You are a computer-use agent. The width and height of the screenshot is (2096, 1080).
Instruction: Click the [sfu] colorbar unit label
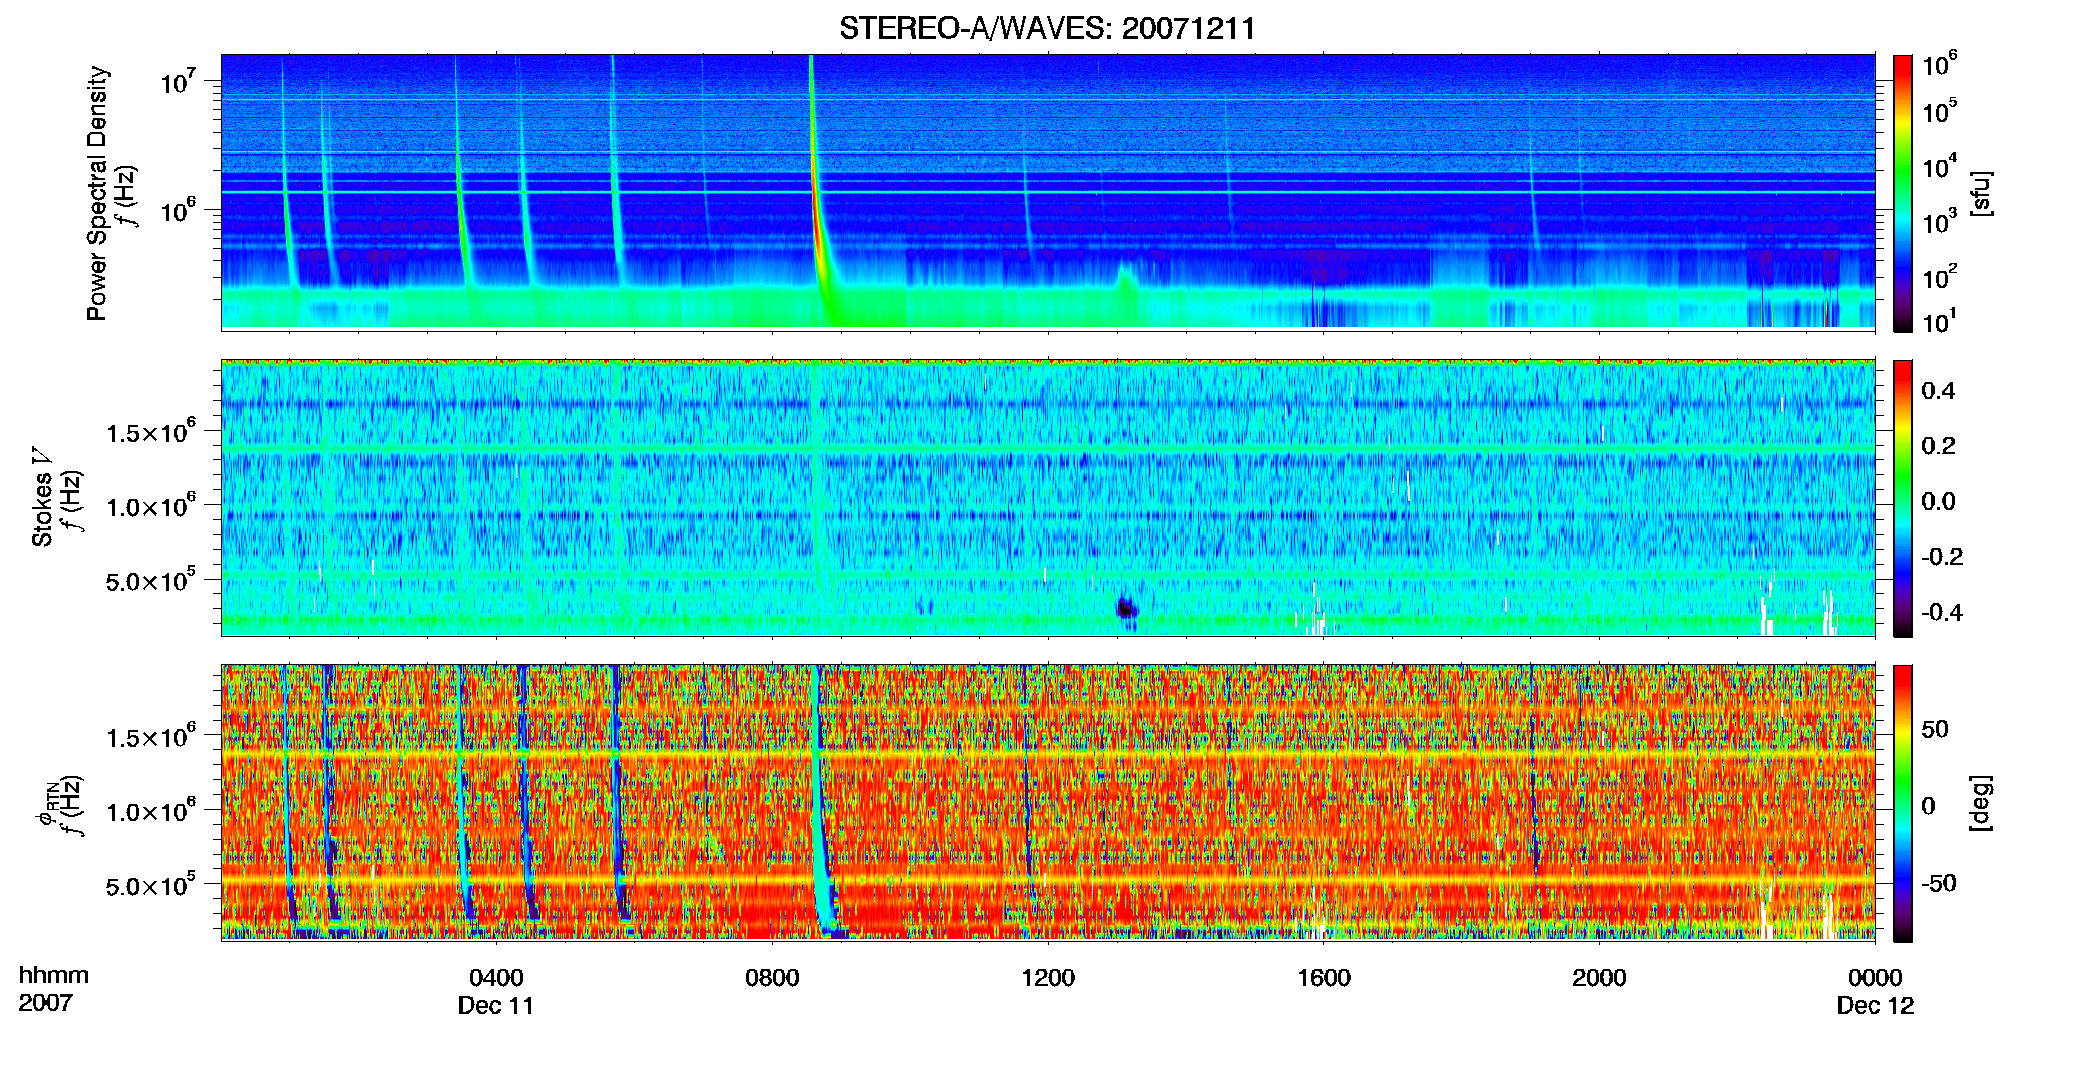1982,193
